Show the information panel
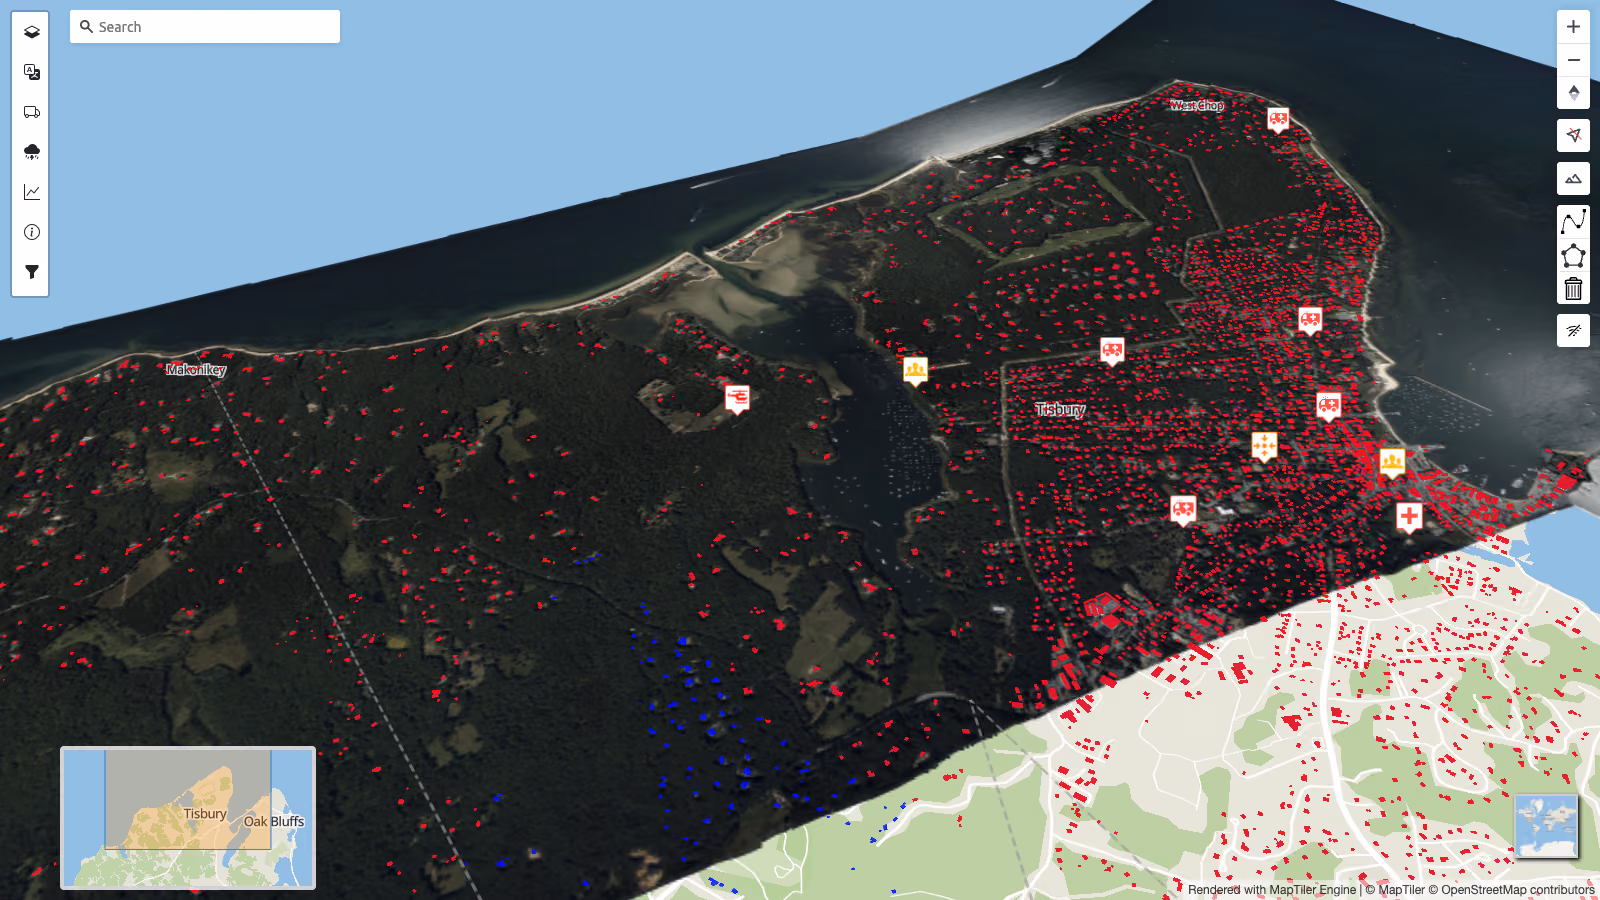Screen dimensions: 1600x900 32,232
